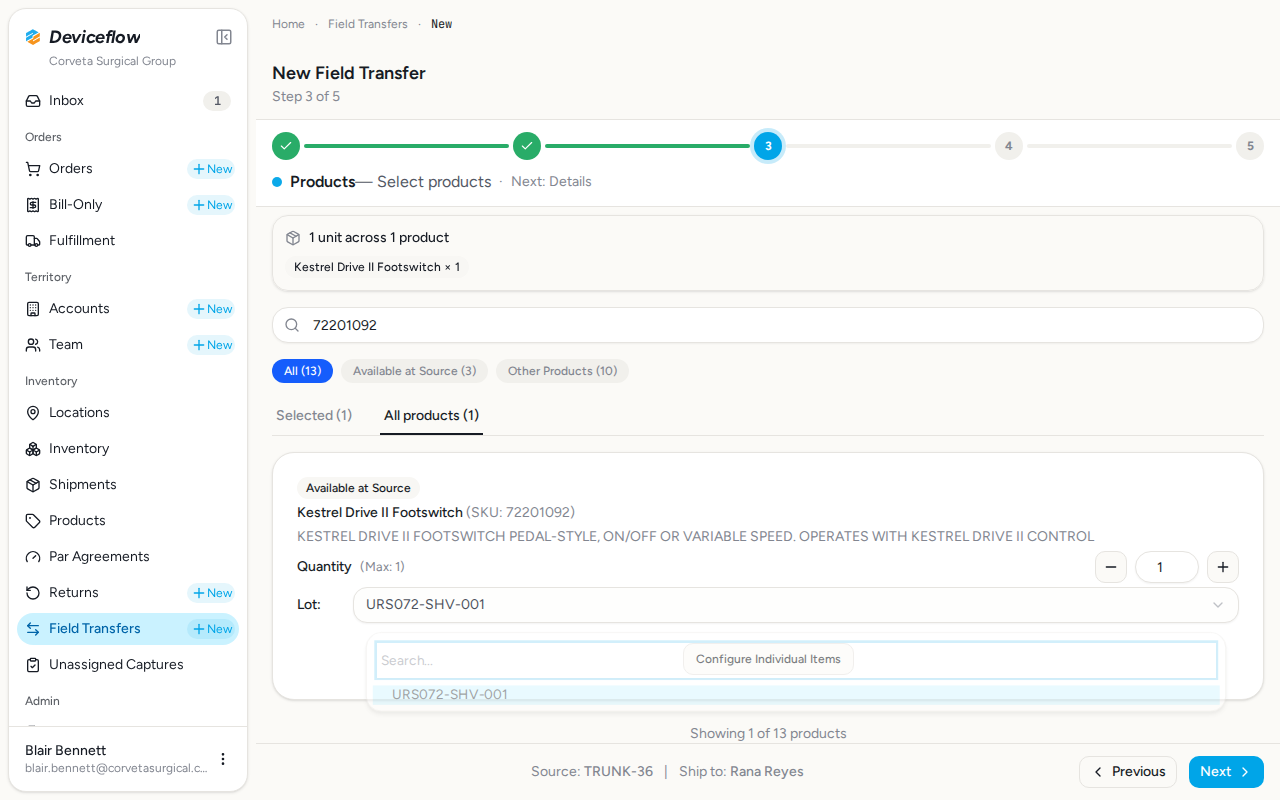The image size is (1280, 800).
Task: Filter by All (13) chip
Action: 302,371
